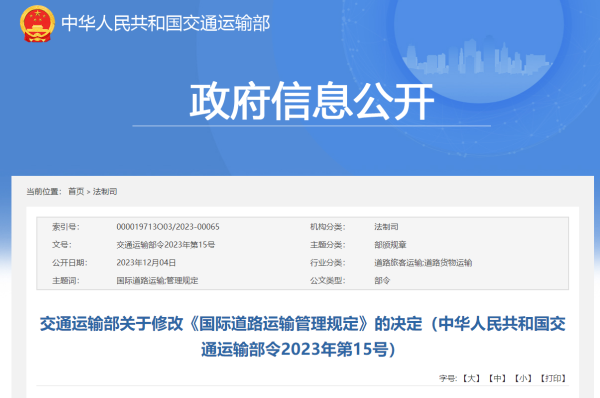
Task: Click the 公文类型 field label
Action: 328,281
